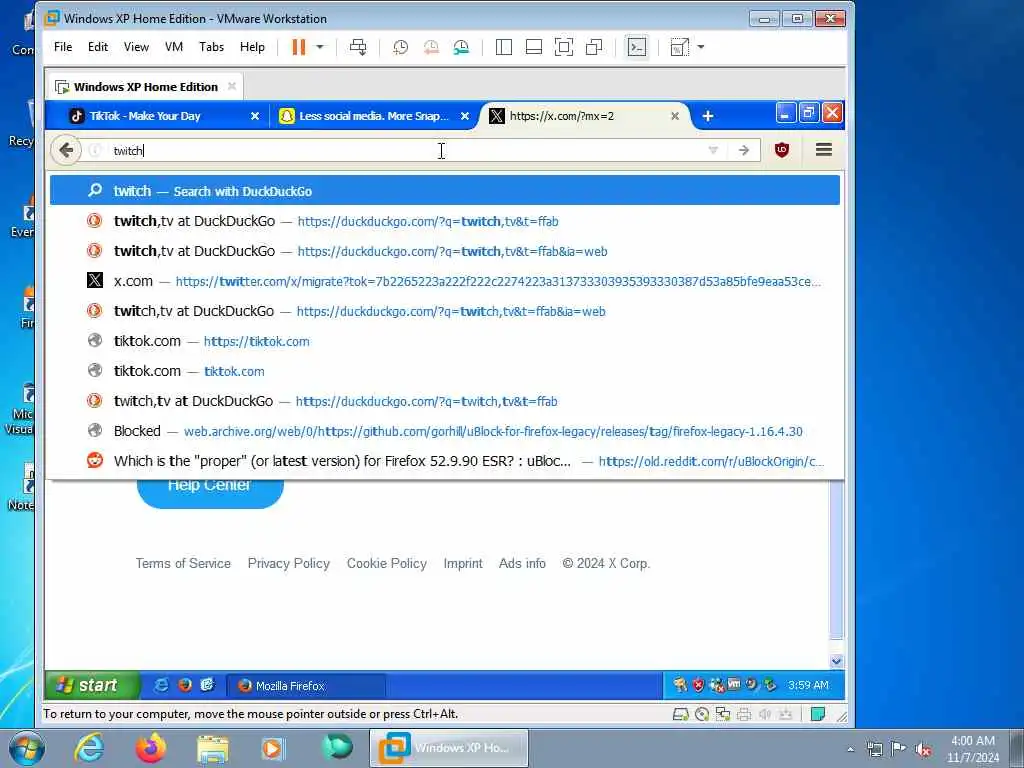Switch to the Snapchat browser tab
This screenshot has height=768, width=1024.
[x=374, y=116]
